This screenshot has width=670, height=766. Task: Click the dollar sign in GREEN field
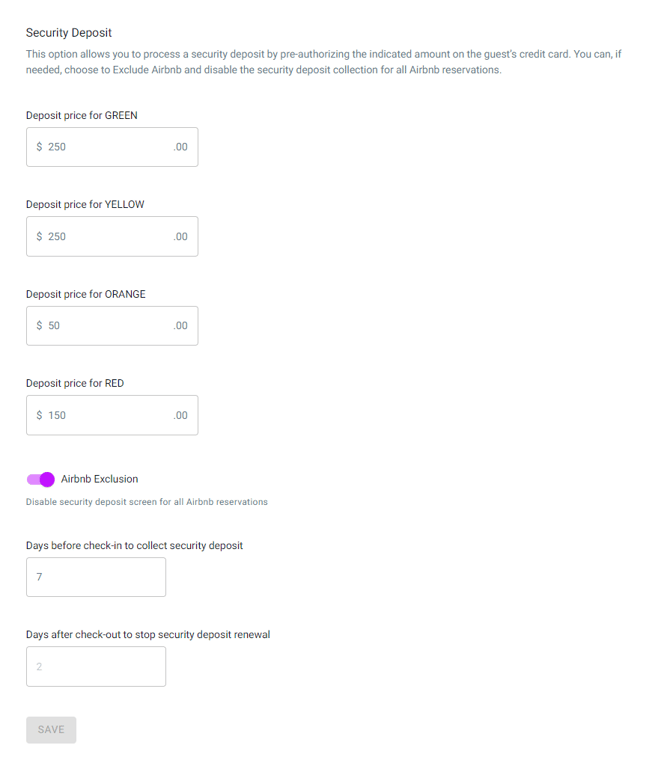click(x=39, y=147)
